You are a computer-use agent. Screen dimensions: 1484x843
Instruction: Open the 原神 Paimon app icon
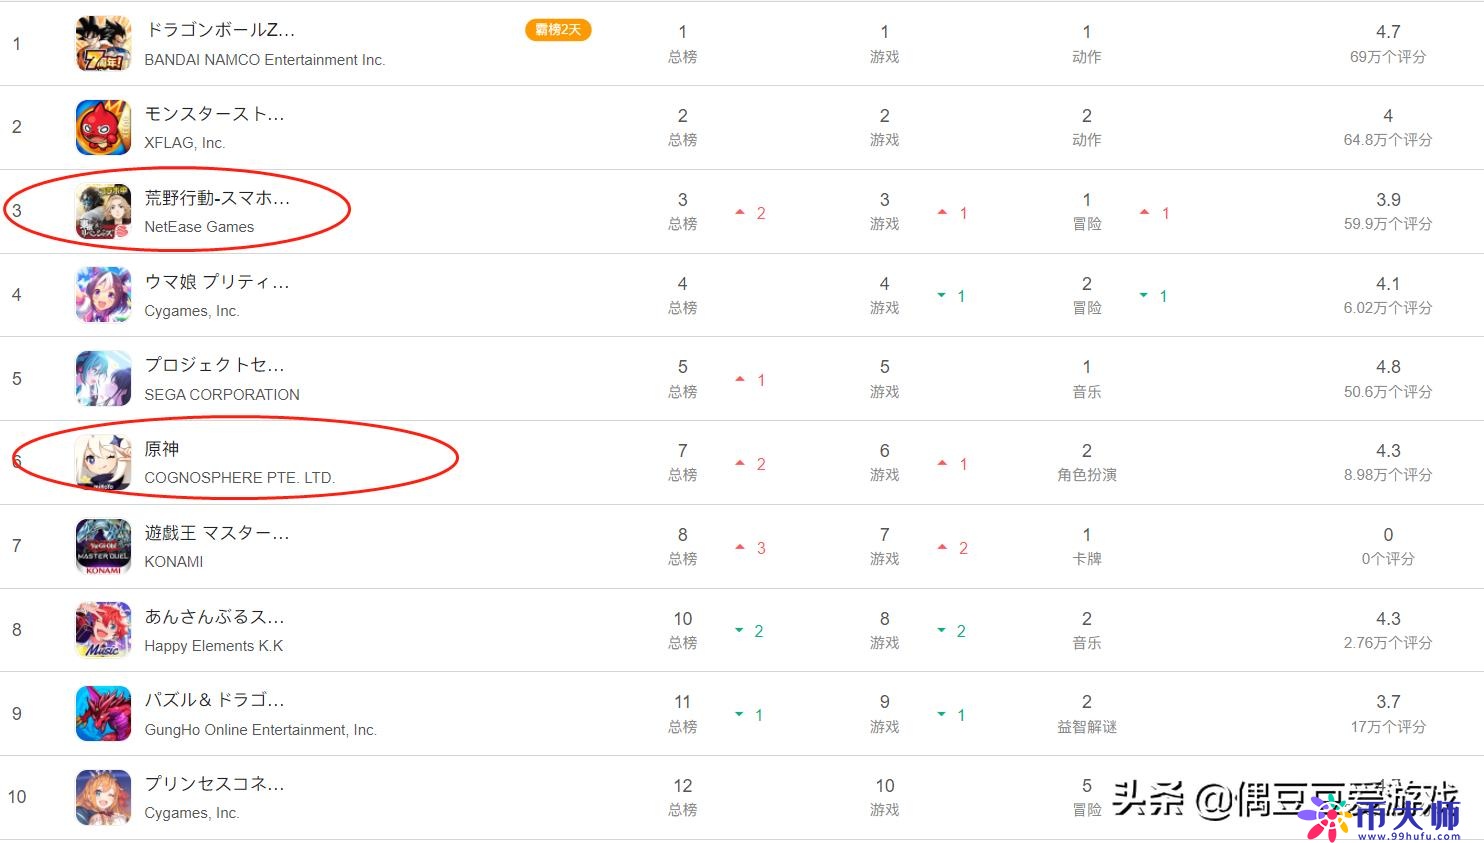point(103,462)
